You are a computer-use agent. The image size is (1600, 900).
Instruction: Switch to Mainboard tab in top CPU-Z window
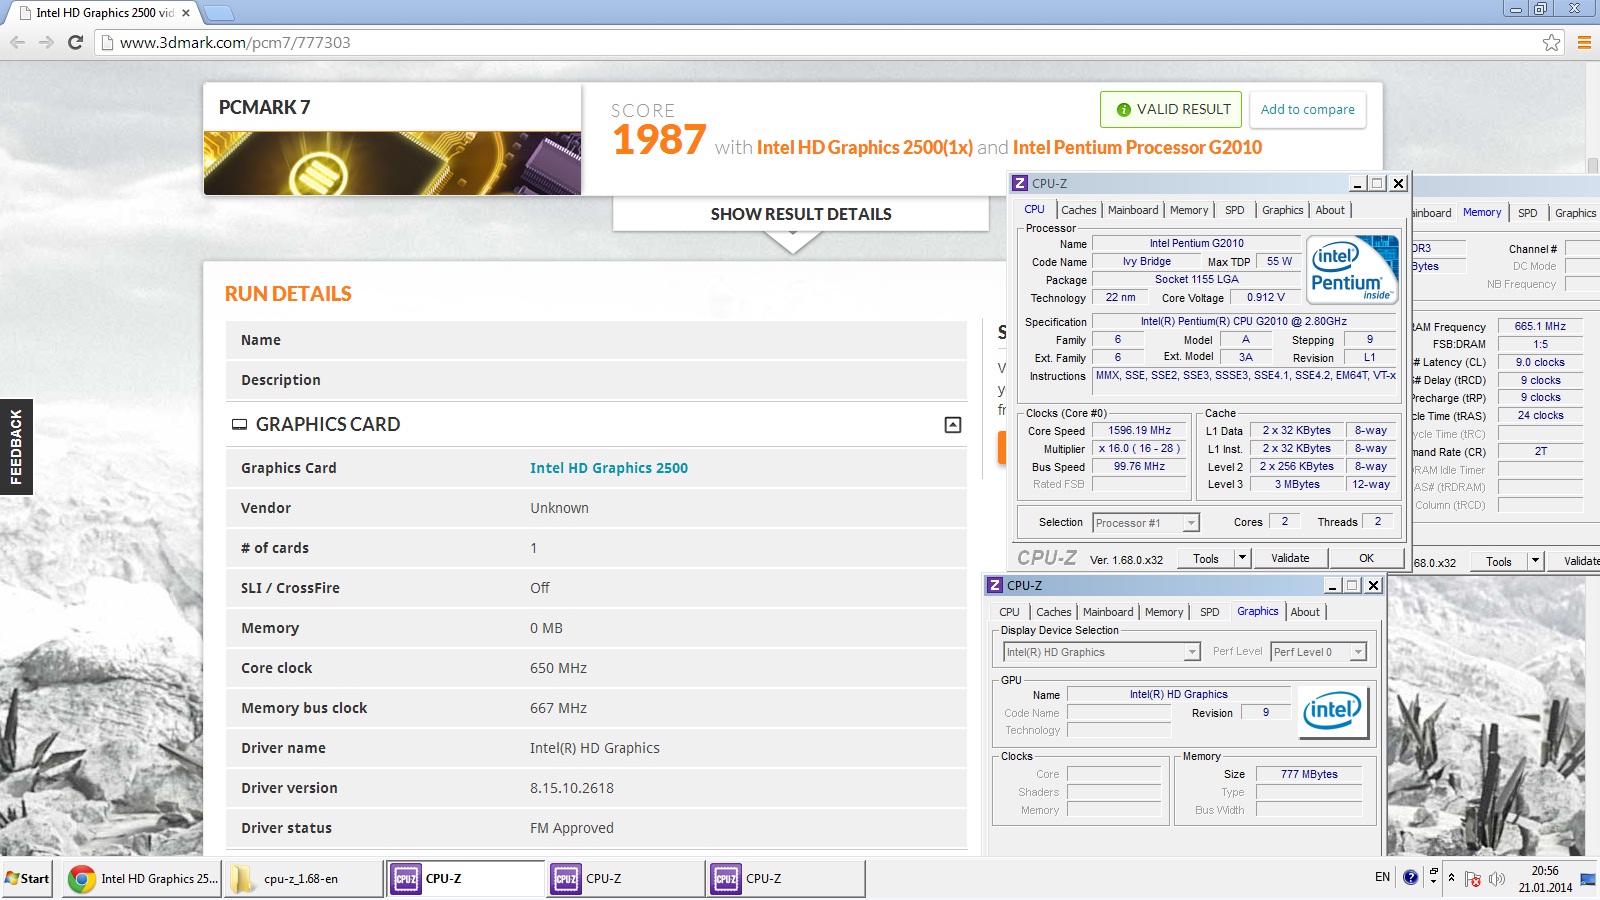point(1133,210)
